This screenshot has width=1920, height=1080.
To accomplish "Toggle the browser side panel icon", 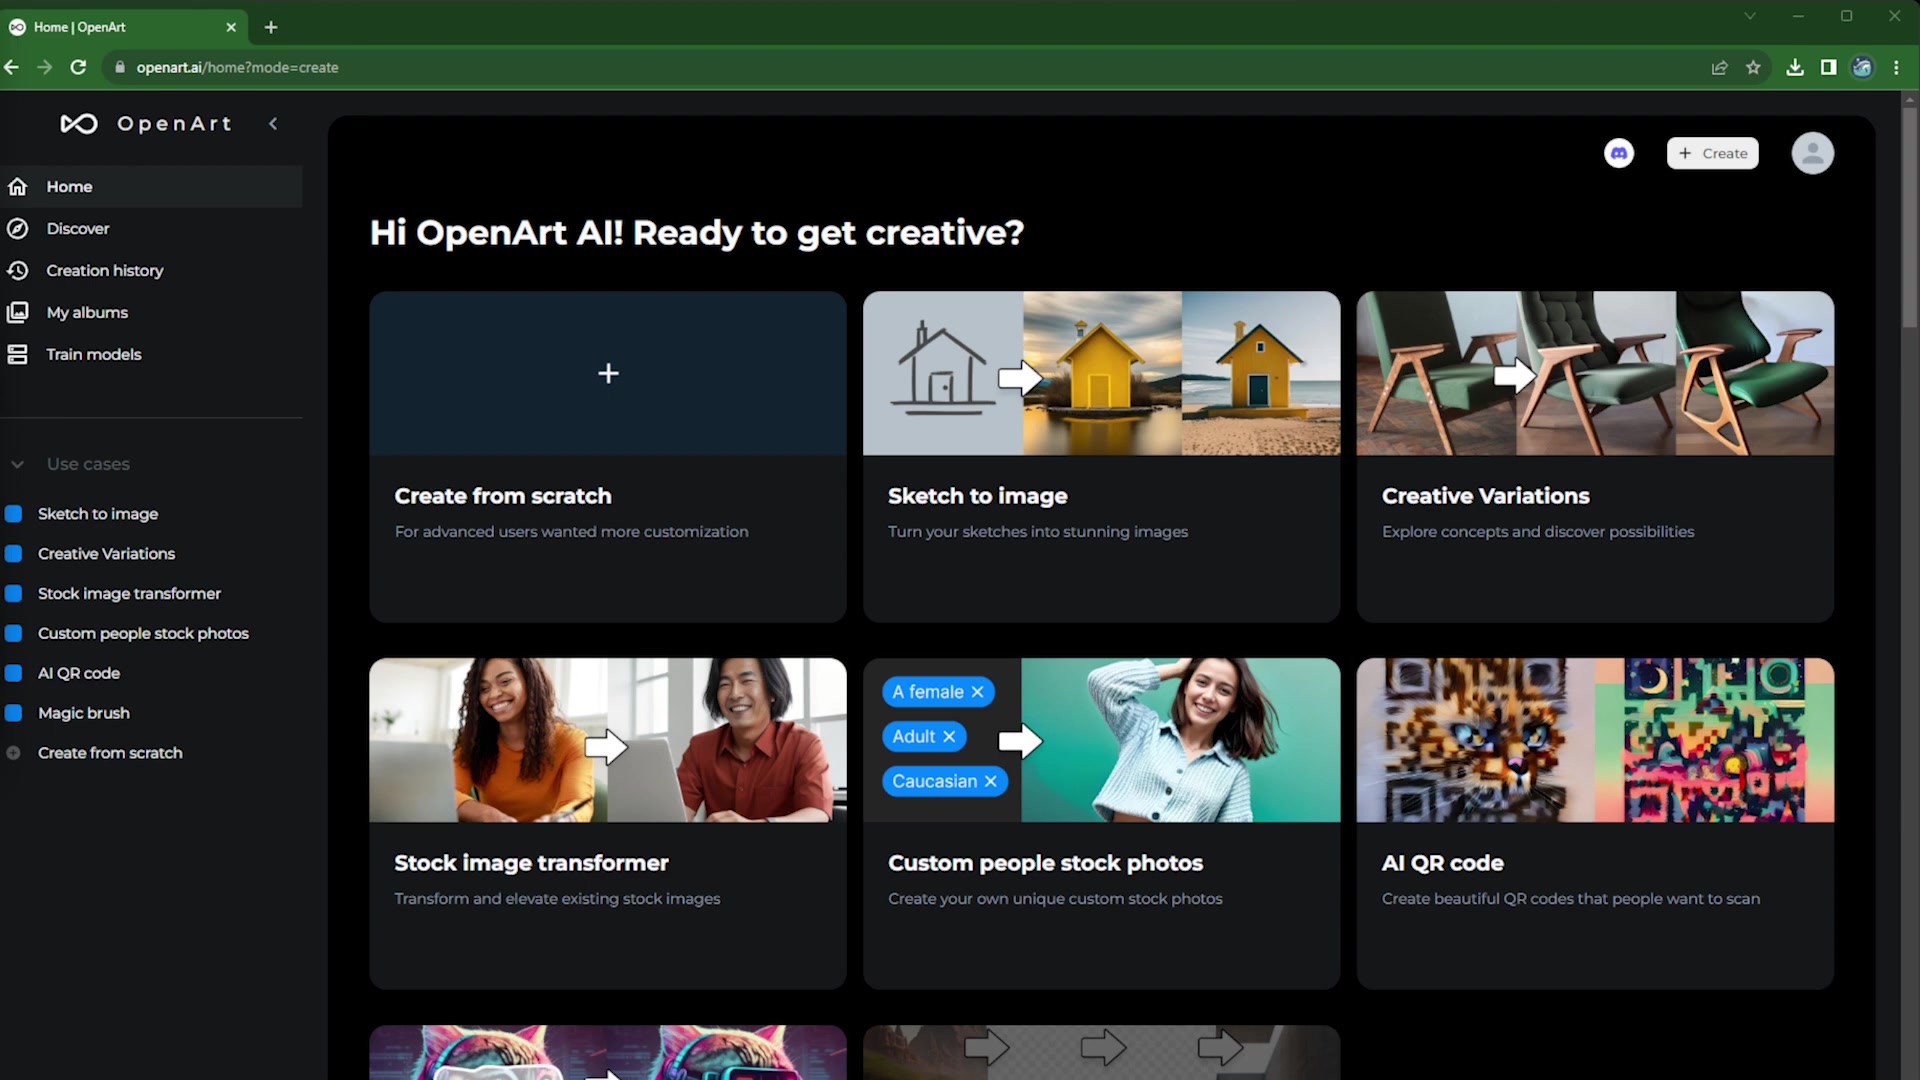I will [x=1828, y=67].
